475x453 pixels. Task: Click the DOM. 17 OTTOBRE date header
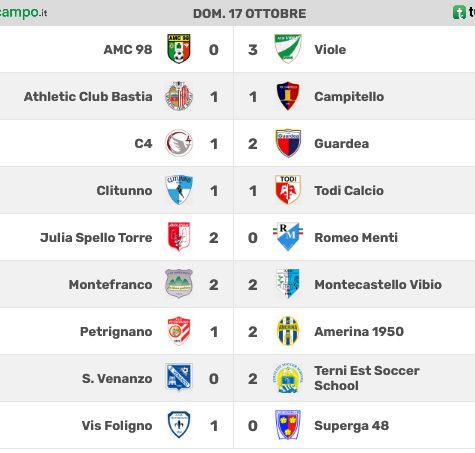[249, 14]
